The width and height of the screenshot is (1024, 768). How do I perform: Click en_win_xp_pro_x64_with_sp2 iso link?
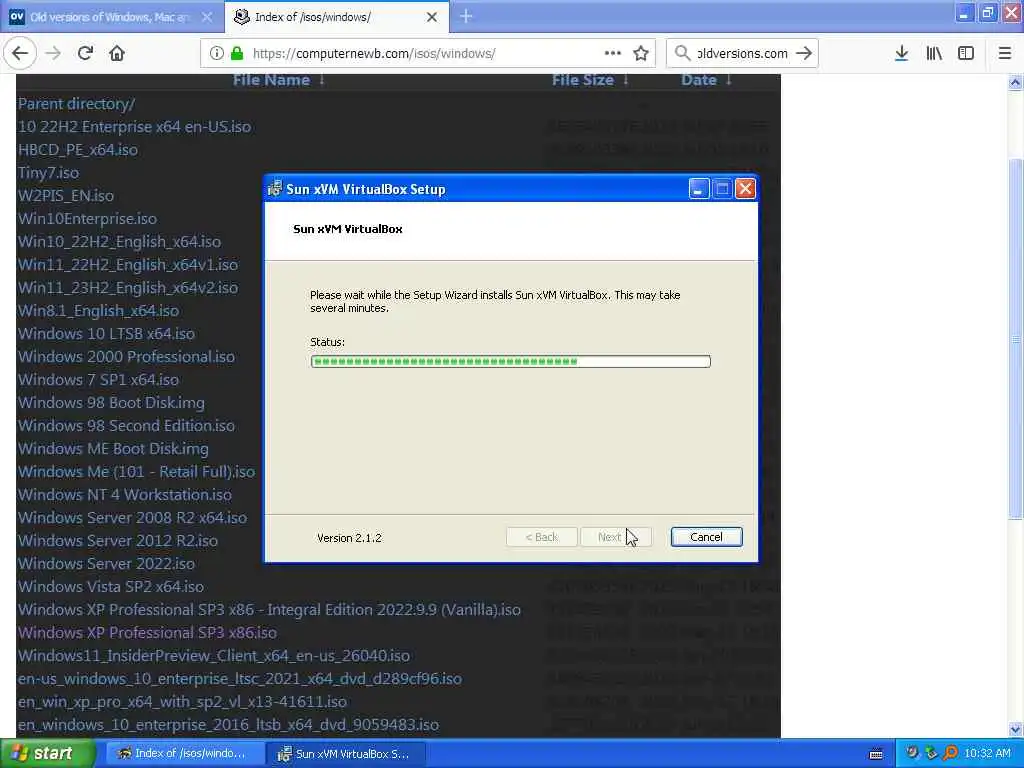[x=182, y=702]
